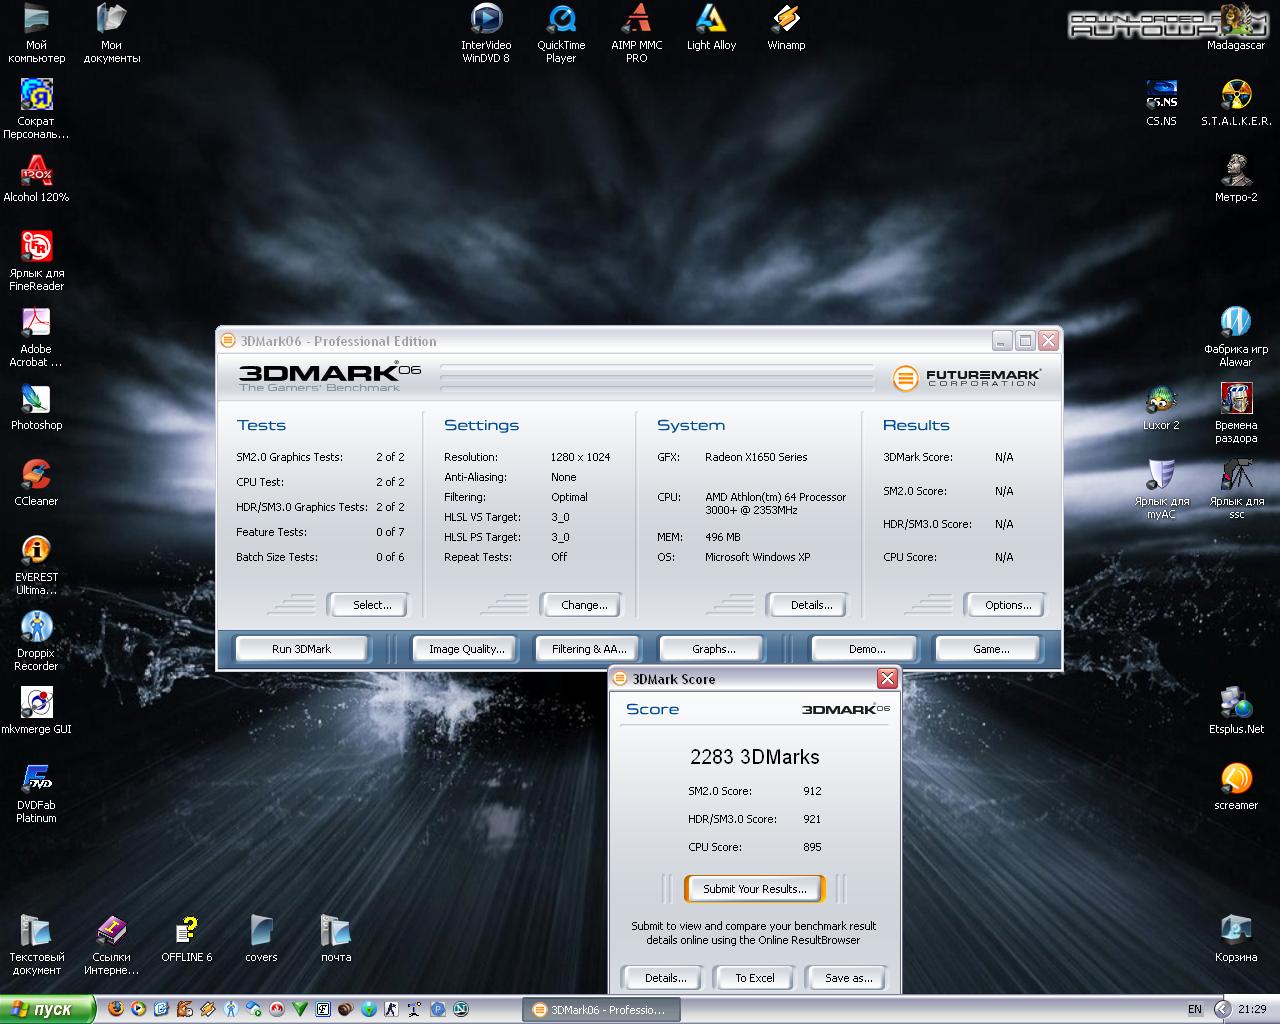
Task: Open the Filtering & AA options
Action: coord(589,649)
